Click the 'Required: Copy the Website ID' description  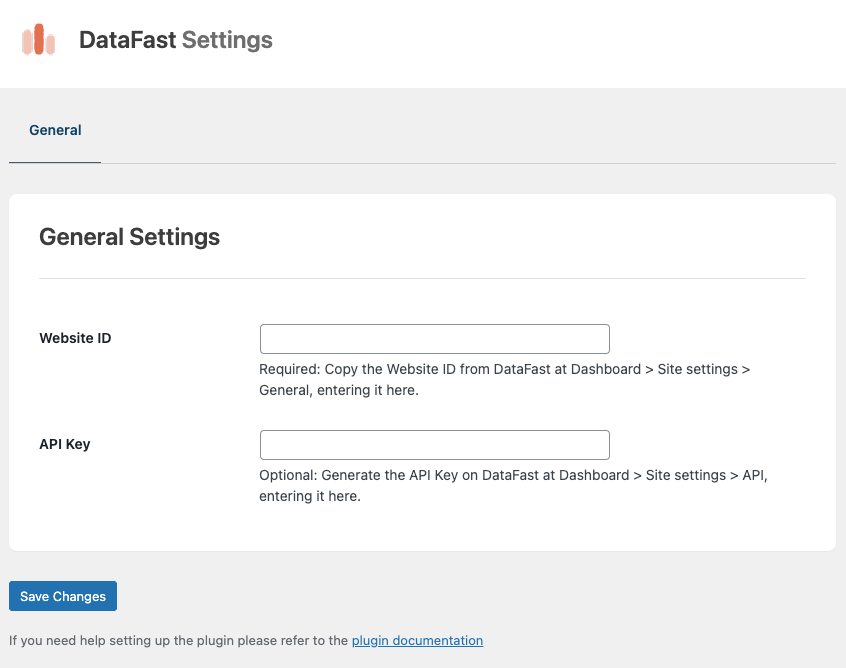[504, 379]
